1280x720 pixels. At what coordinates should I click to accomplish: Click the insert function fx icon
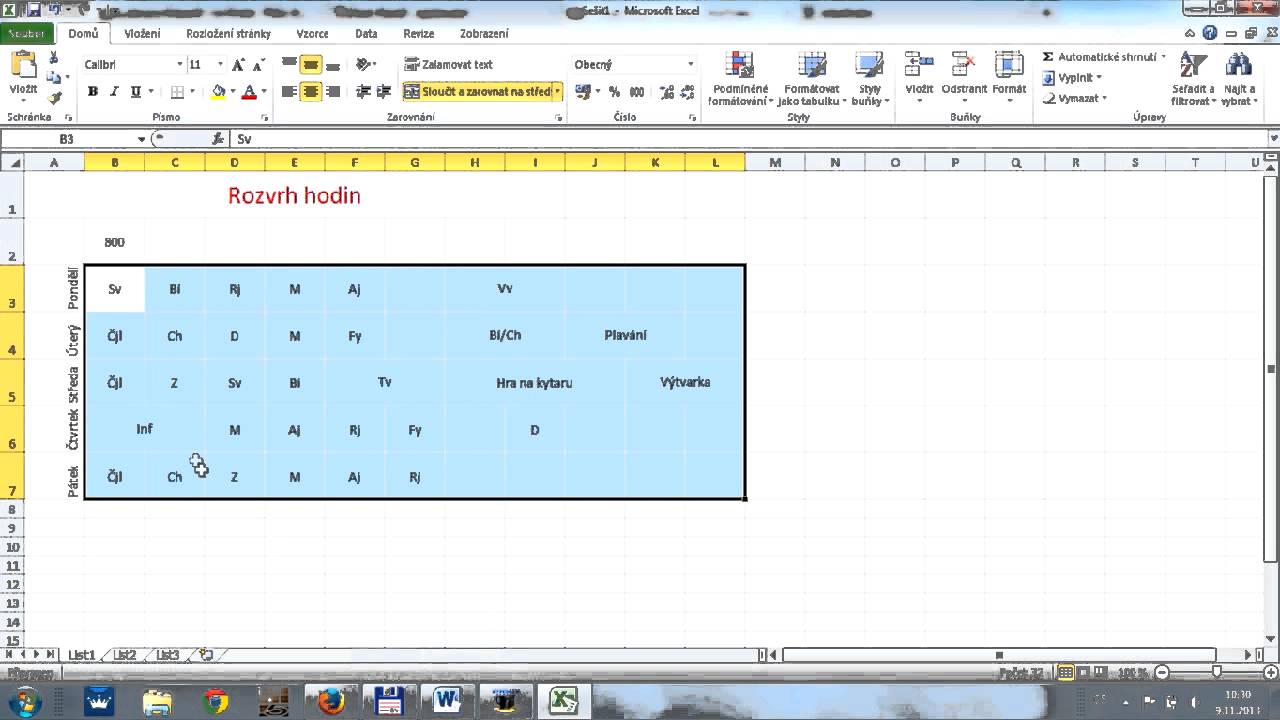pos(218,139)
